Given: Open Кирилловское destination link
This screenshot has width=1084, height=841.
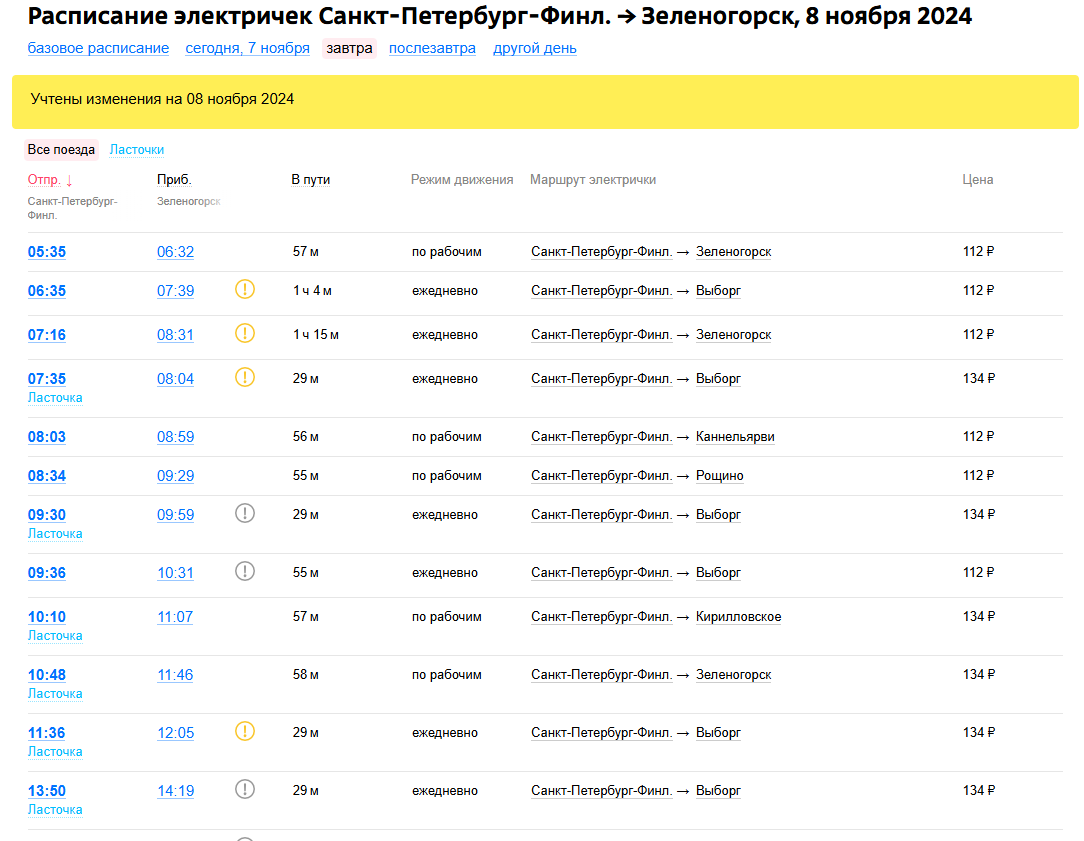Looking at the screenshot, I should pos(738,616).
